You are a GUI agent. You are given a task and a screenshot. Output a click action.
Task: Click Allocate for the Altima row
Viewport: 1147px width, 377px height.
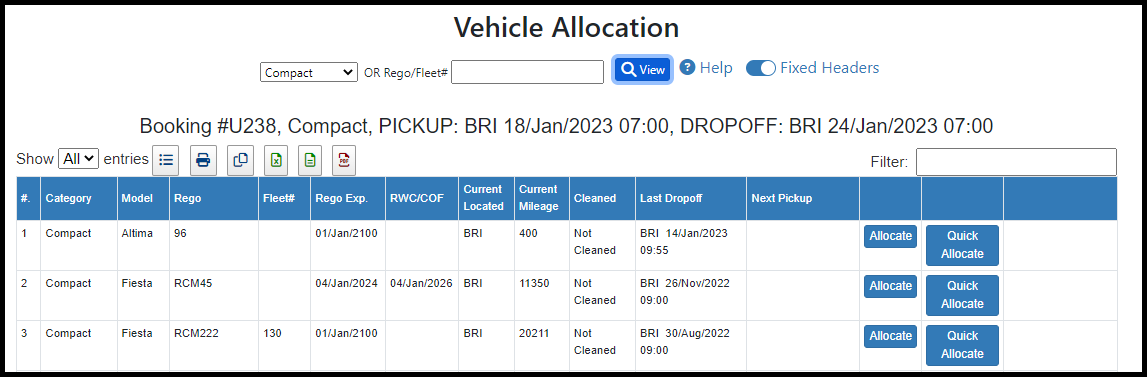click(x=890, y=236)
